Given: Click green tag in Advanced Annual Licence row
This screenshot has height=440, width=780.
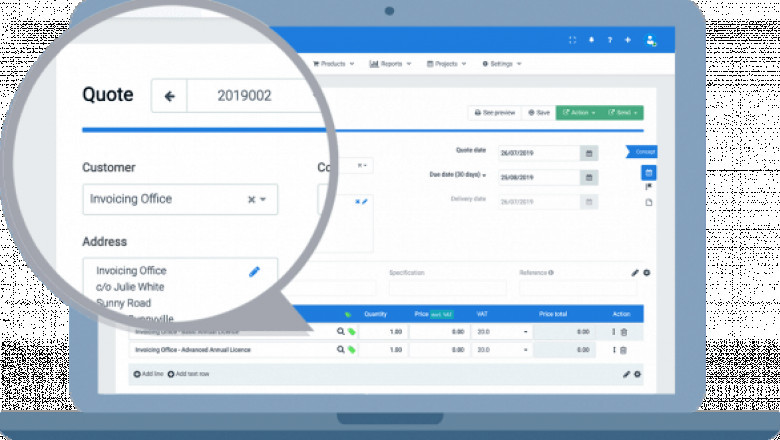Looking at the screenshot, I should pos(352,350).
